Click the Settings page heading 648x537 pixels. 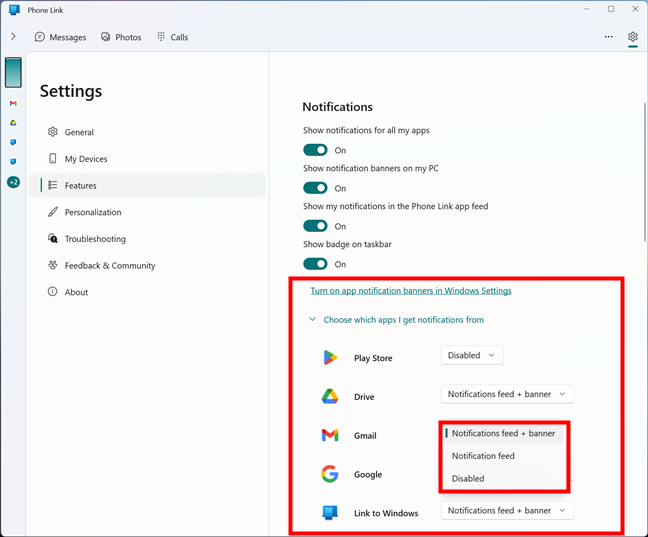(x=71, y=91)
